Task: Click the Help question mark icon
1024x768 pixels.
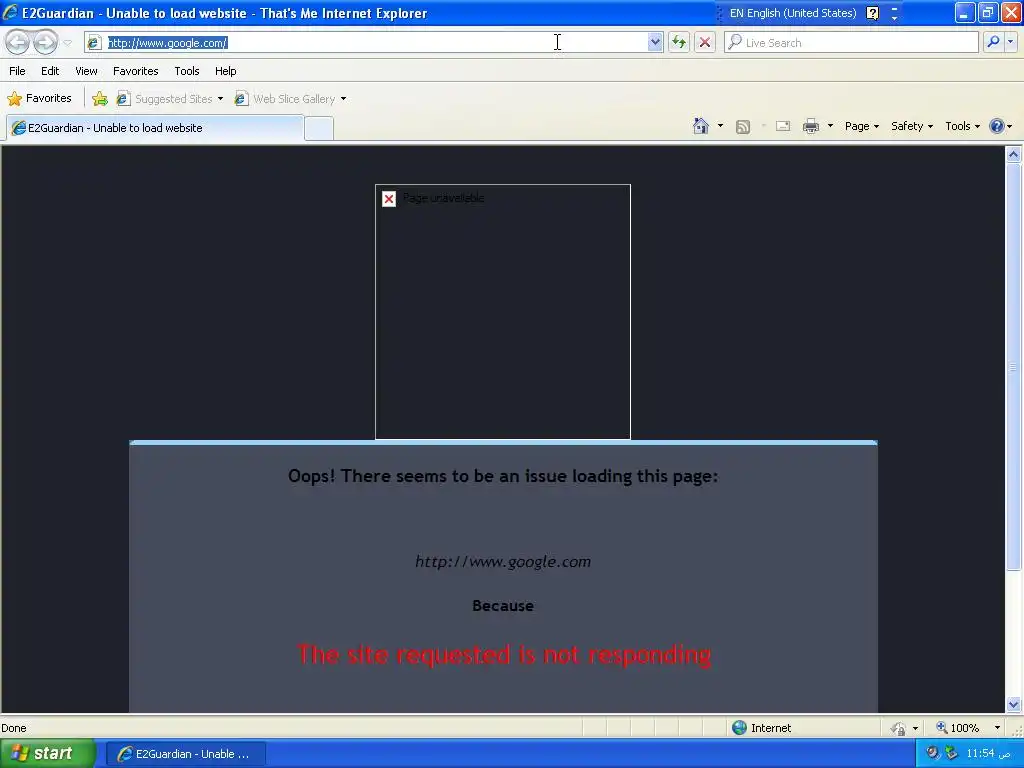Action: click(997, 126)
